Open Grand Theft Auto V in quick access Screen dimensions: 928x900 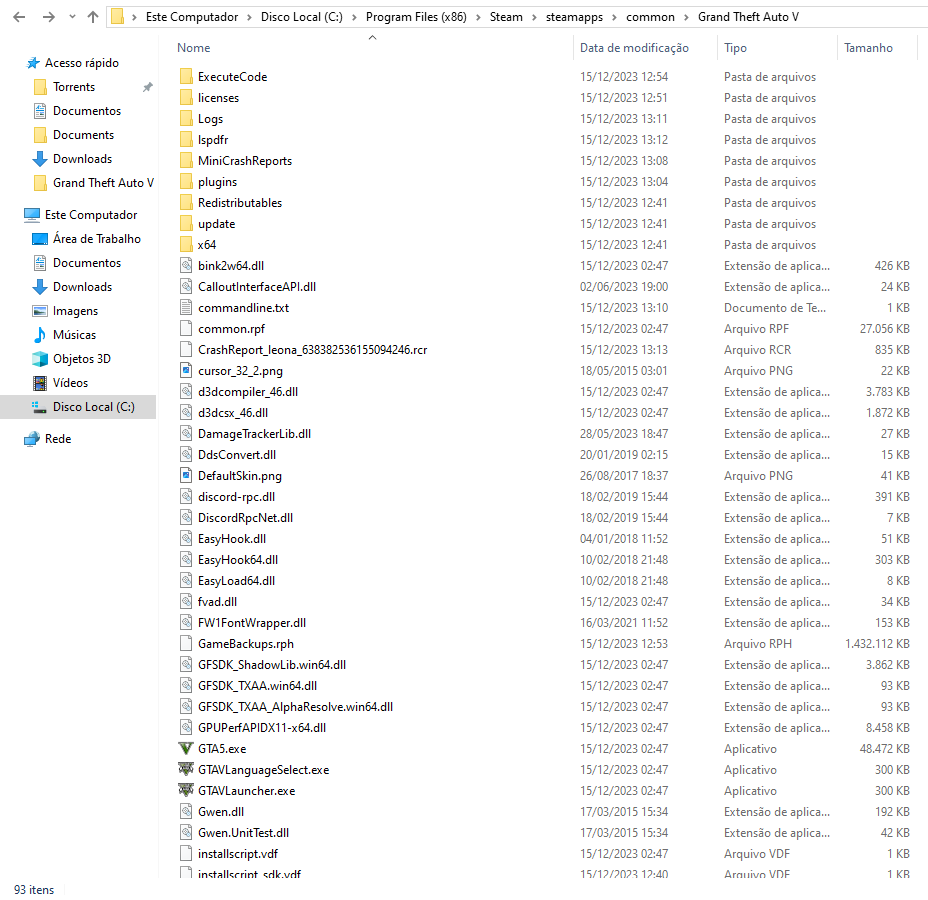(x=104, y=183)
